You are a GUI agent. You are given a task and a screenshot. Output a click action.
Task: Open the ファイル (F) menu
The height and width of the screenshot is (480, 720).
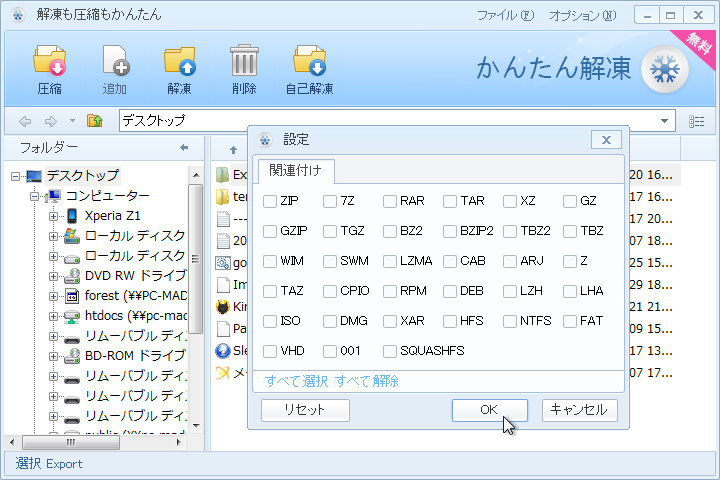505,16
